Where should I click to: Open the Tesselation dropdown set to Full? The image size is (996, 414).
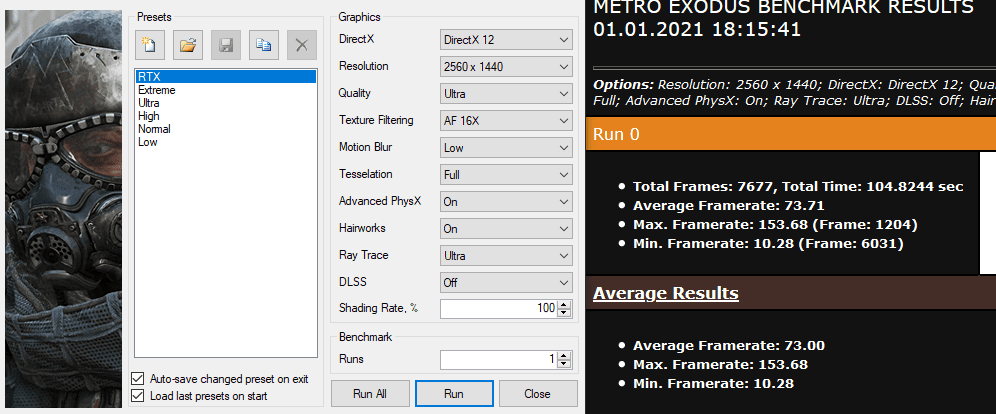point(506,175)
